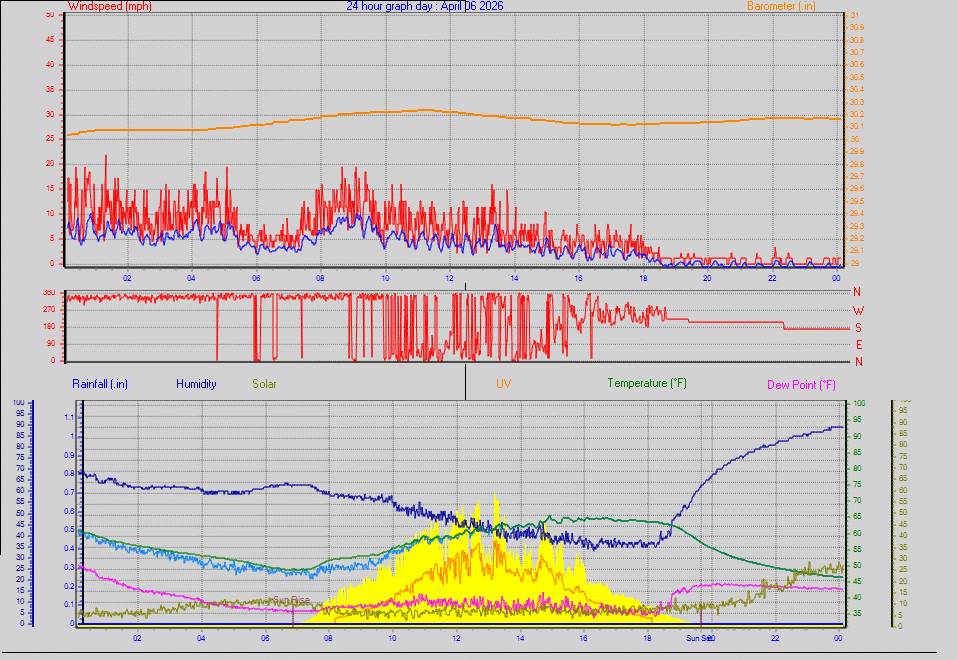Click the Sunrise marker label
The width and height of the screenshot is (957, 660).
(x=290, y=601)
